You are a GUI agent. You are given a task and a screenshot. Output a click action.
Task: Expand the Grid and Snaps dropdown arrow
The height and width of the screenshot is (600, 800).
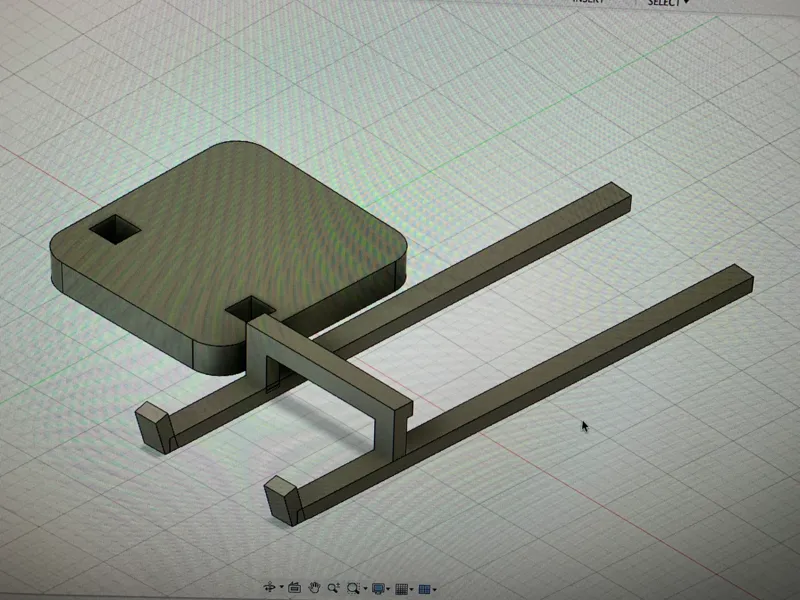[412, 589]
